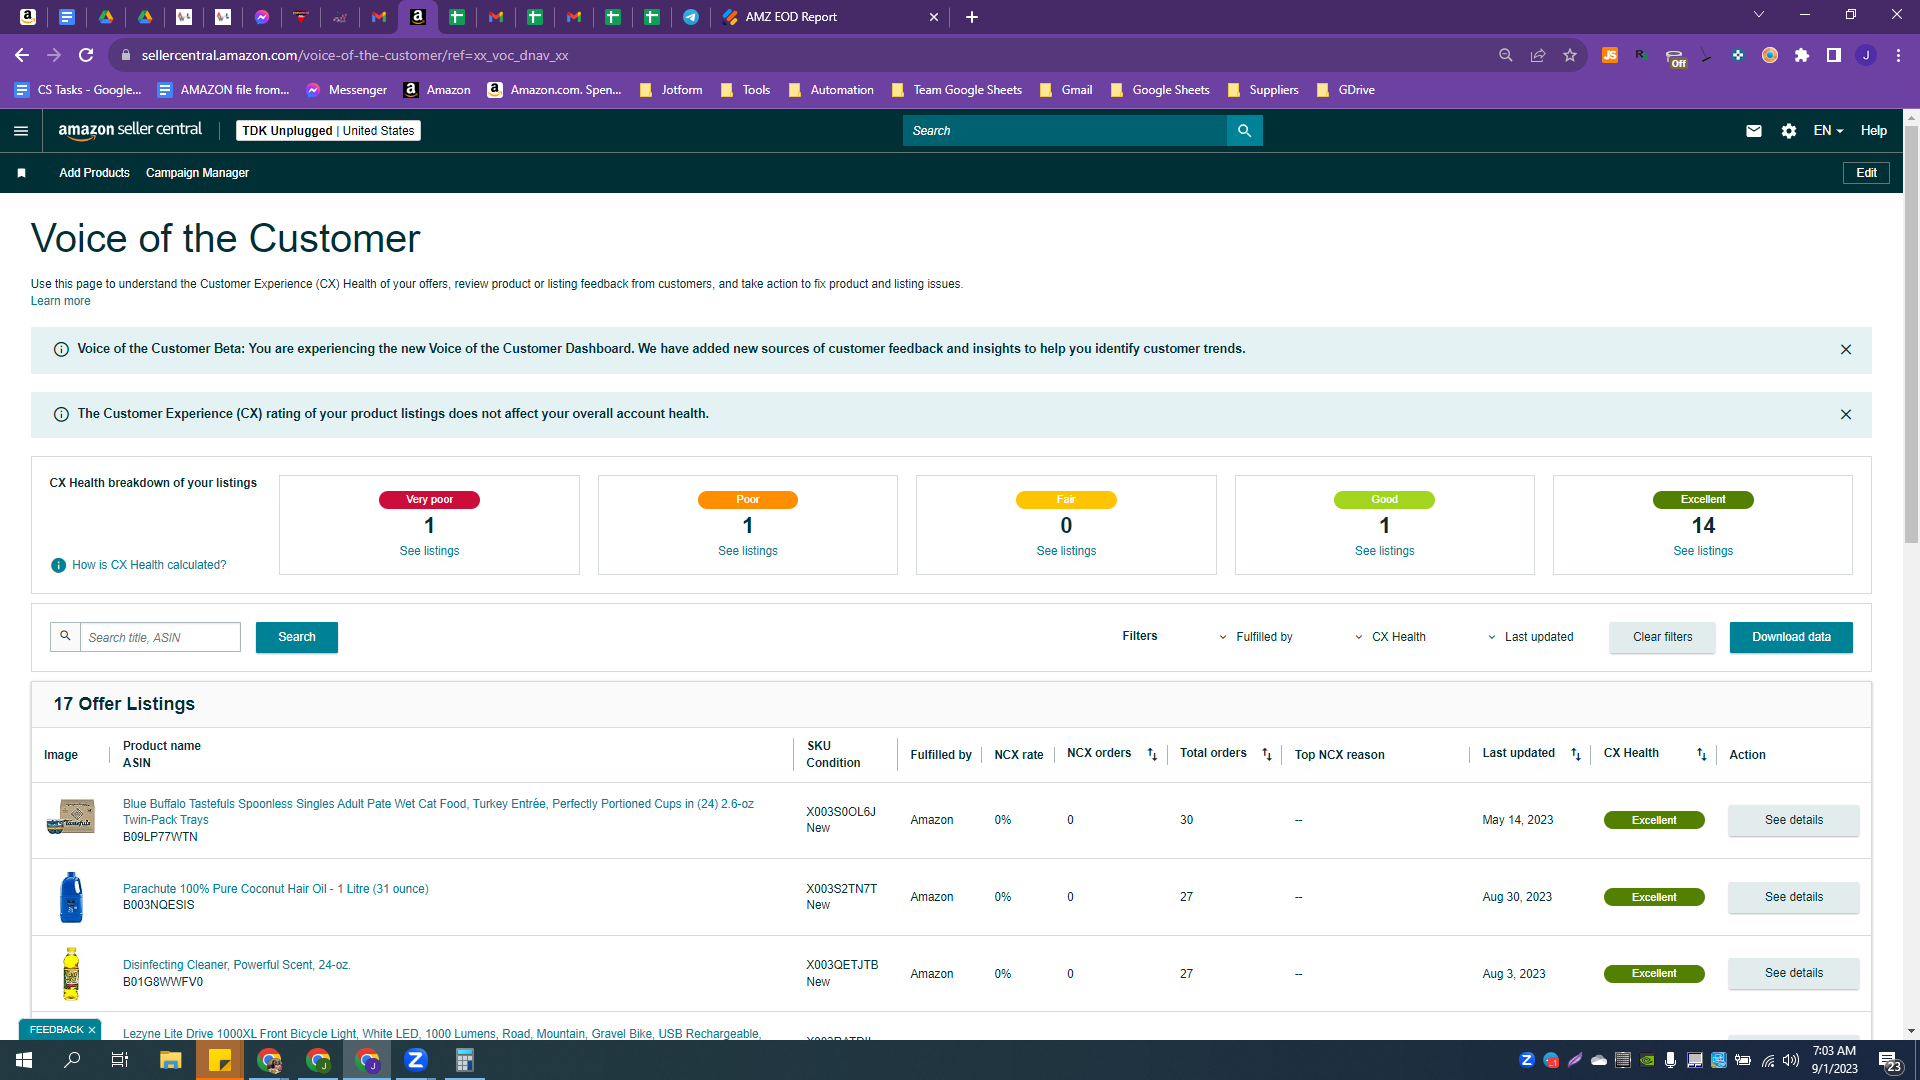Open Seller Central settings gear

click(1789, 131)
